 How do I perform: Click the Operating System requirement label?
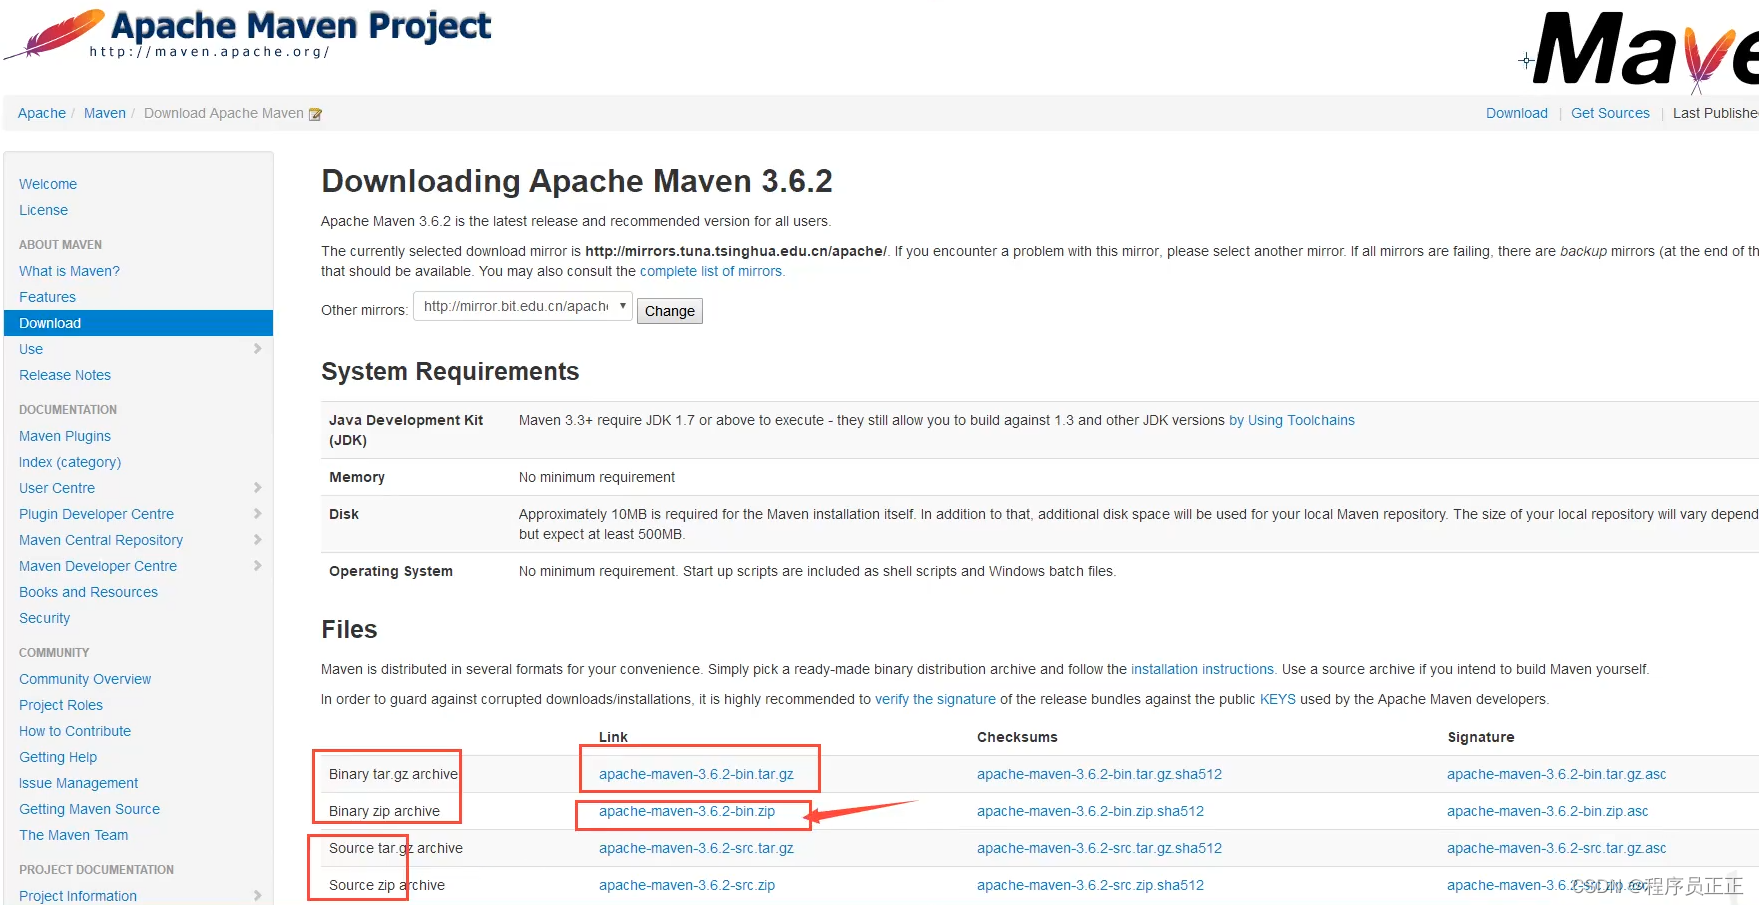[391, 571]
